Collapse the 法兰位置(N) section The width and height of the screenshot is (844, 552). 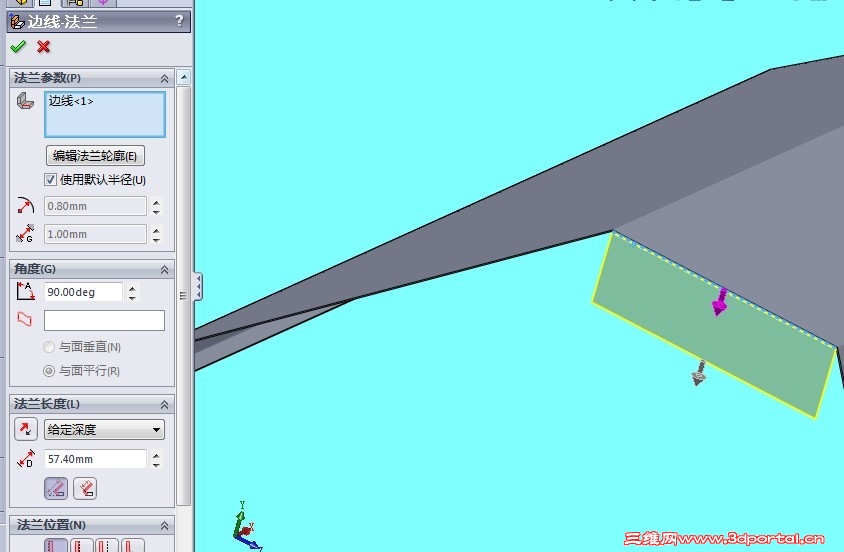(164, 526)
